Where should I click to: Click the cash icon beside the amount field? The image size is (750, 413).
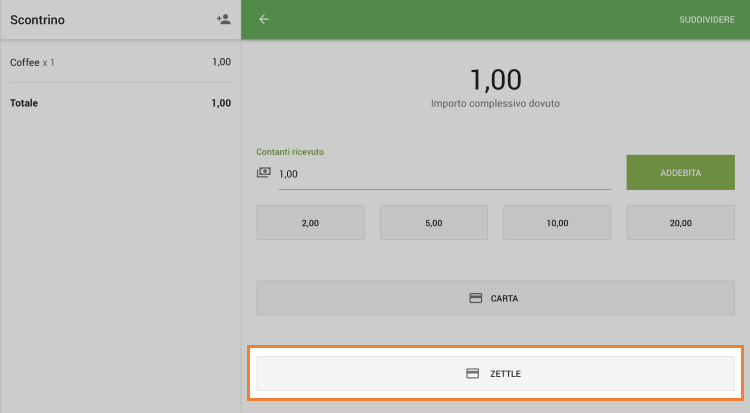[x=264, y=173]
